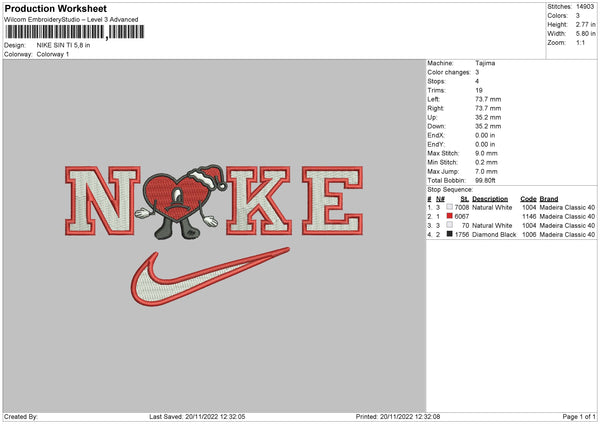Click the 'Code' column header
Image resolution: width=600 pixels, height=424 pixels.
(x=528, y=199)
